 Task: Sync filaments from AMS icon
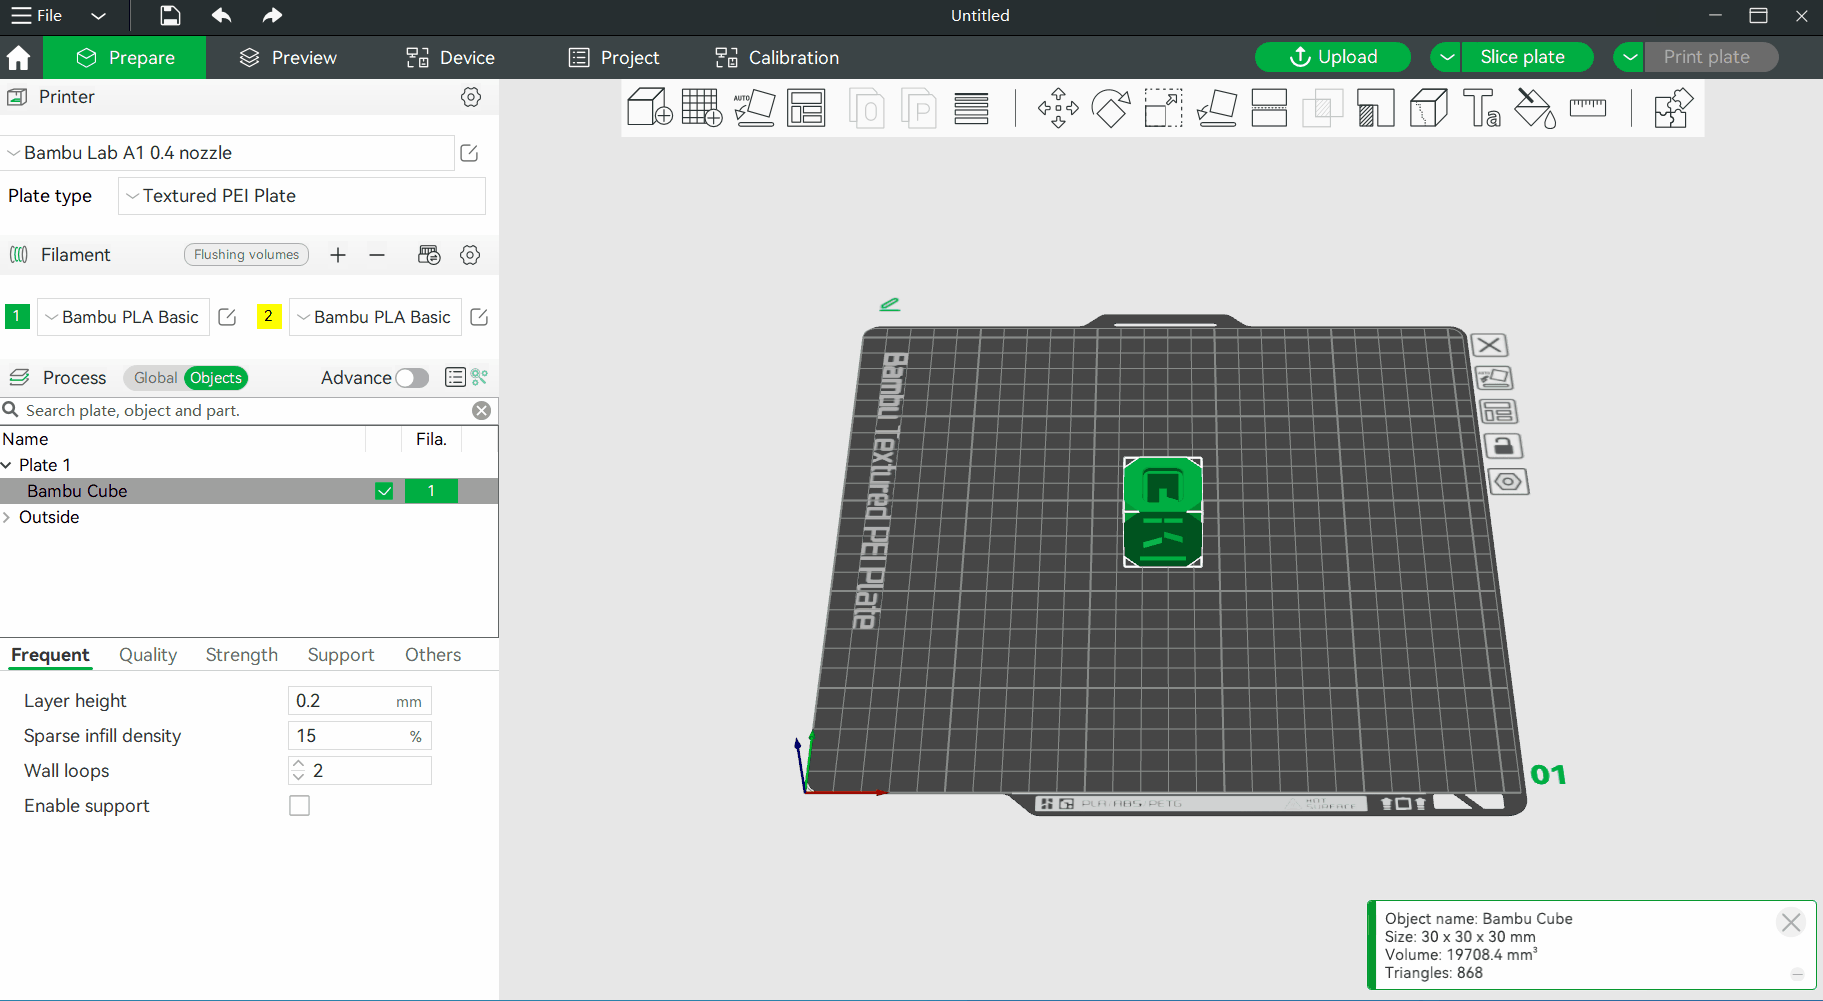click(429, 255)
